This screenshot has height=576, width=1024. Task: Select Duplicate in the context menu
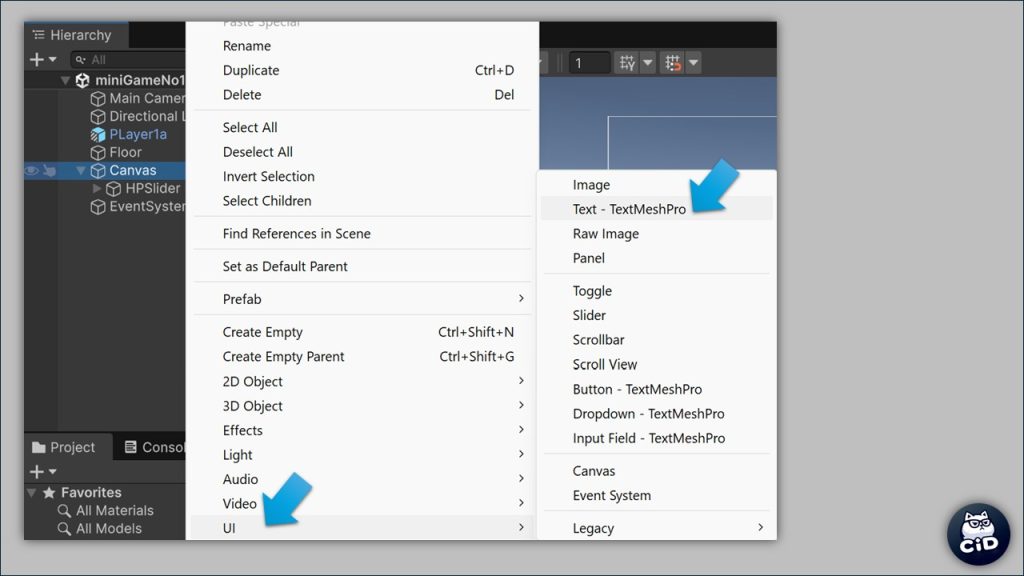click(x=251, y=71)
